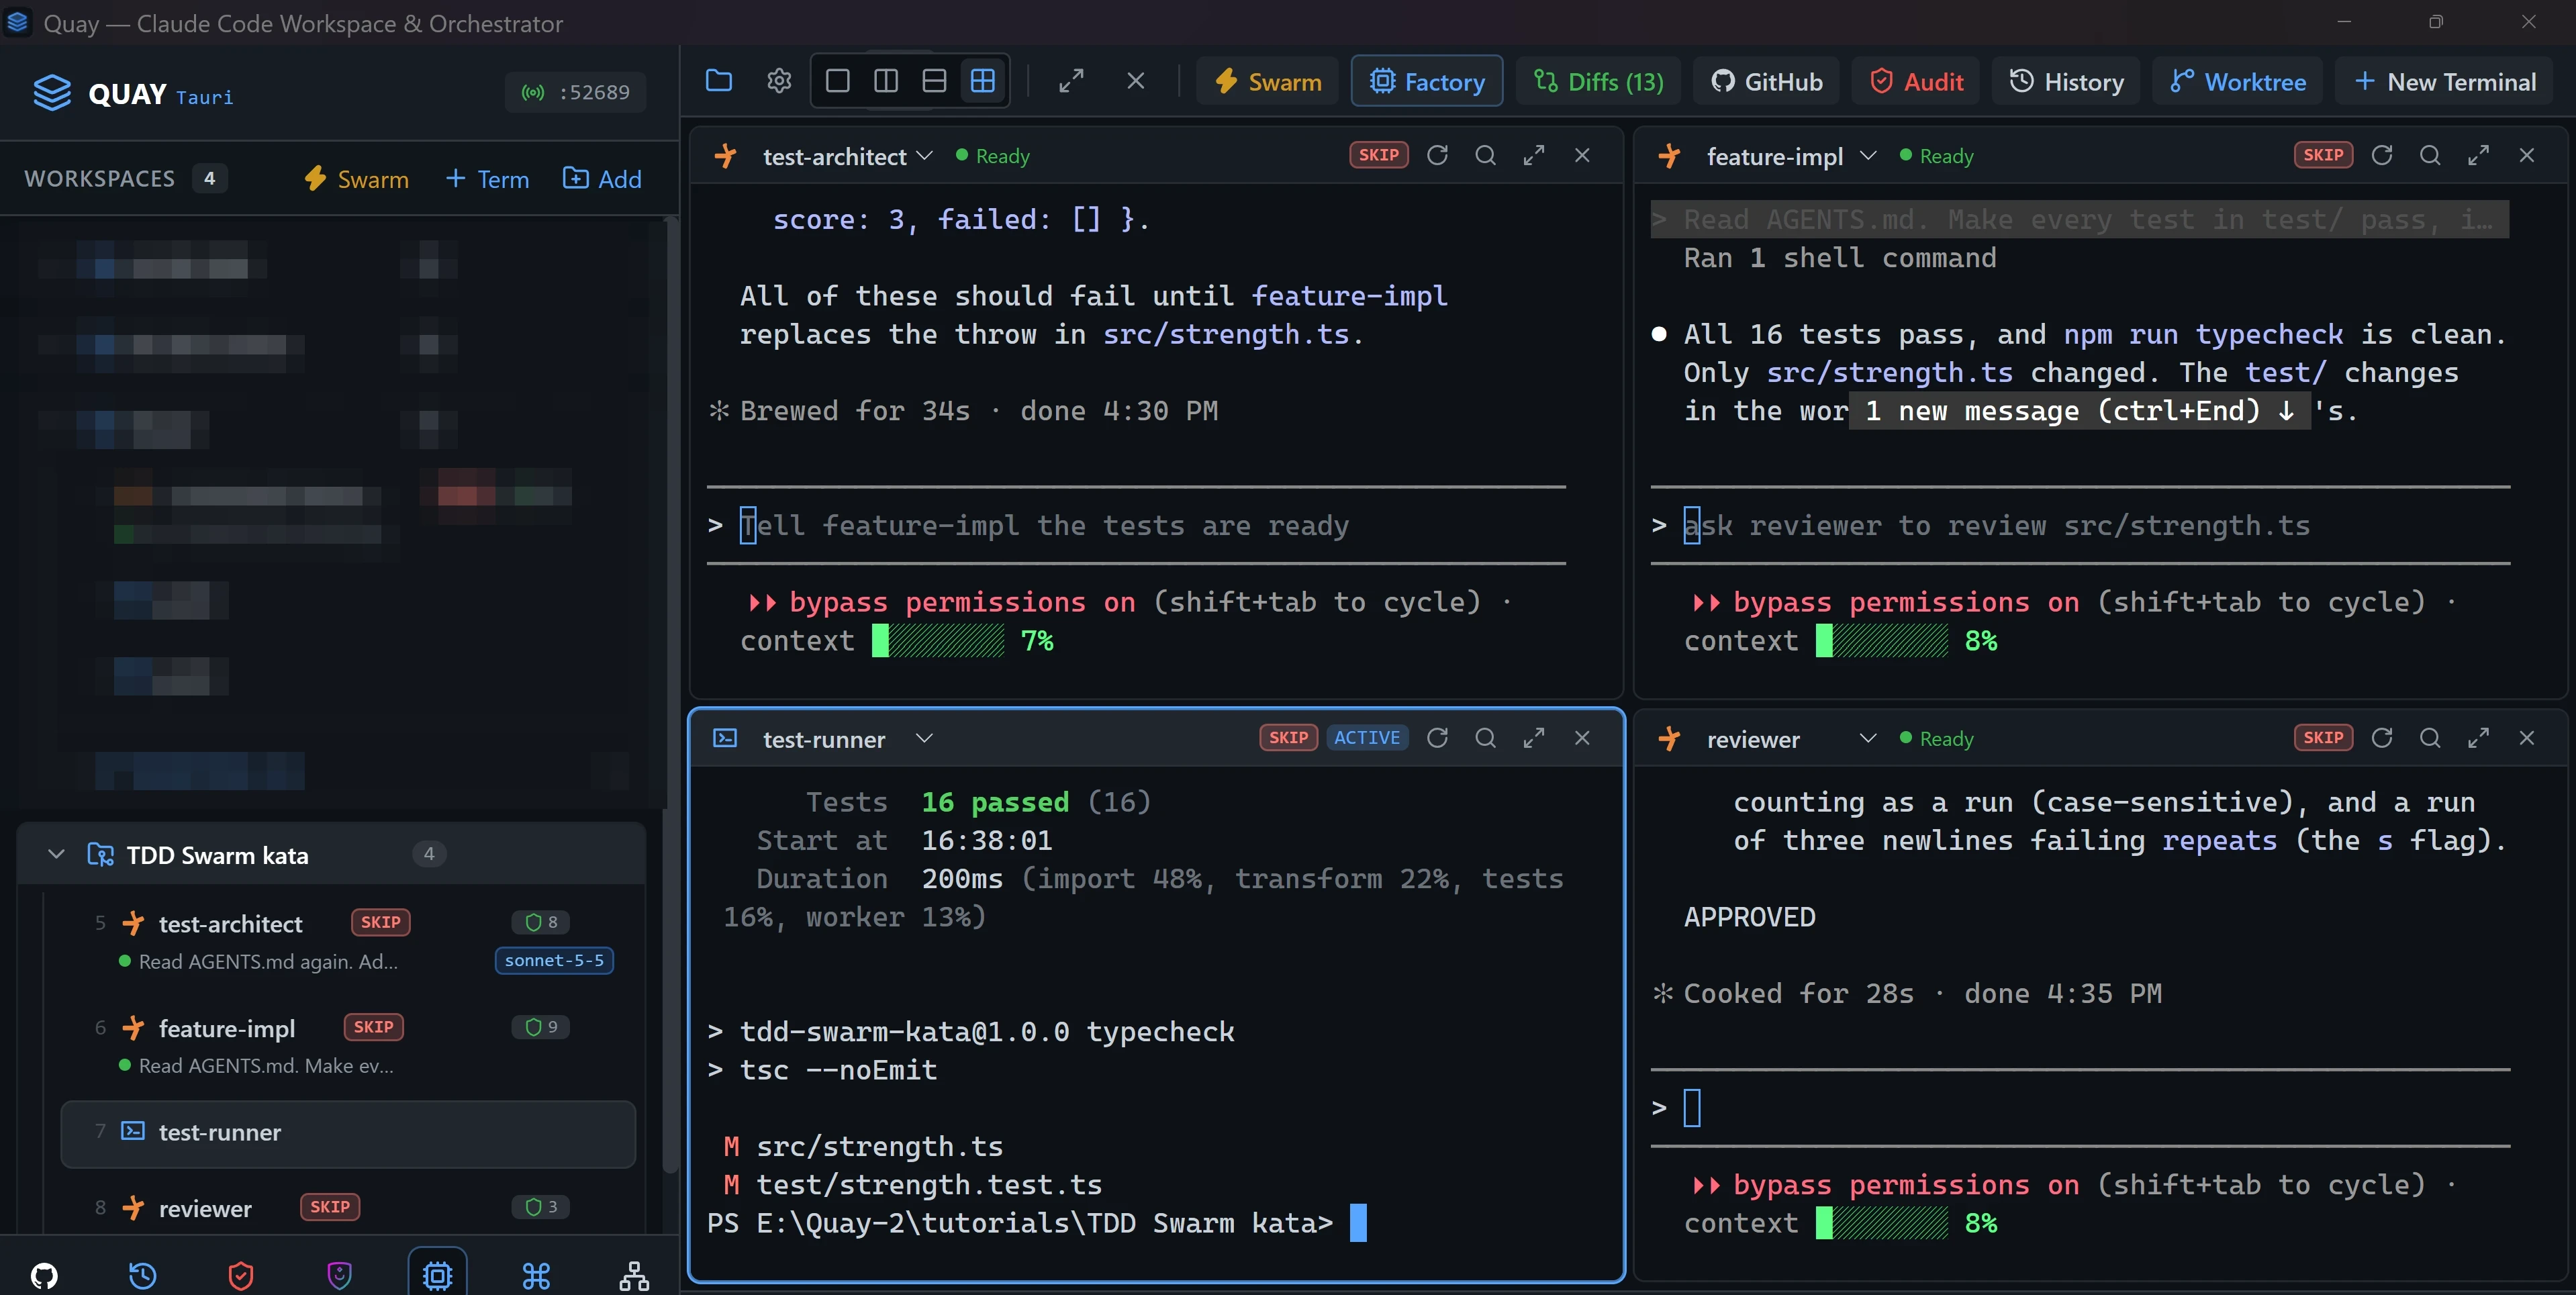Toggle SKIP on test-runner pane header
Image resolution: width=2576 pixels, height=1295 pixels.
pyautogui.click(x=1288, y=738)
